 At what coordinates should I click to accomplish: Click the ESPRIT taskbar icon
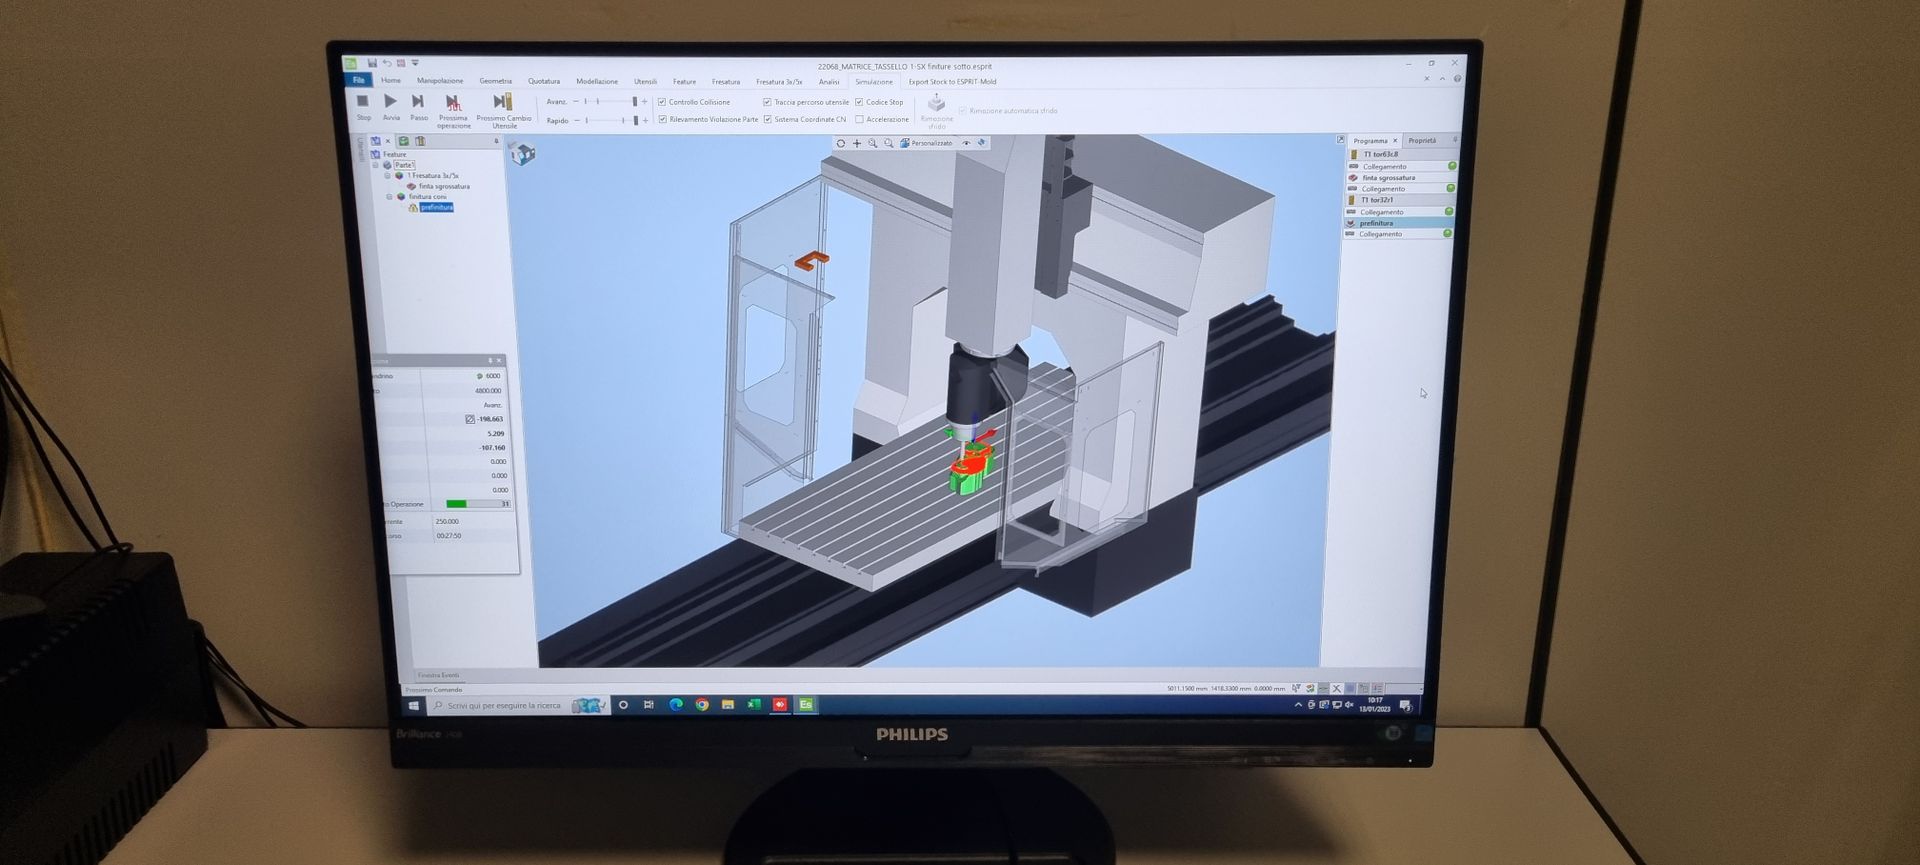tap(806, 705)
